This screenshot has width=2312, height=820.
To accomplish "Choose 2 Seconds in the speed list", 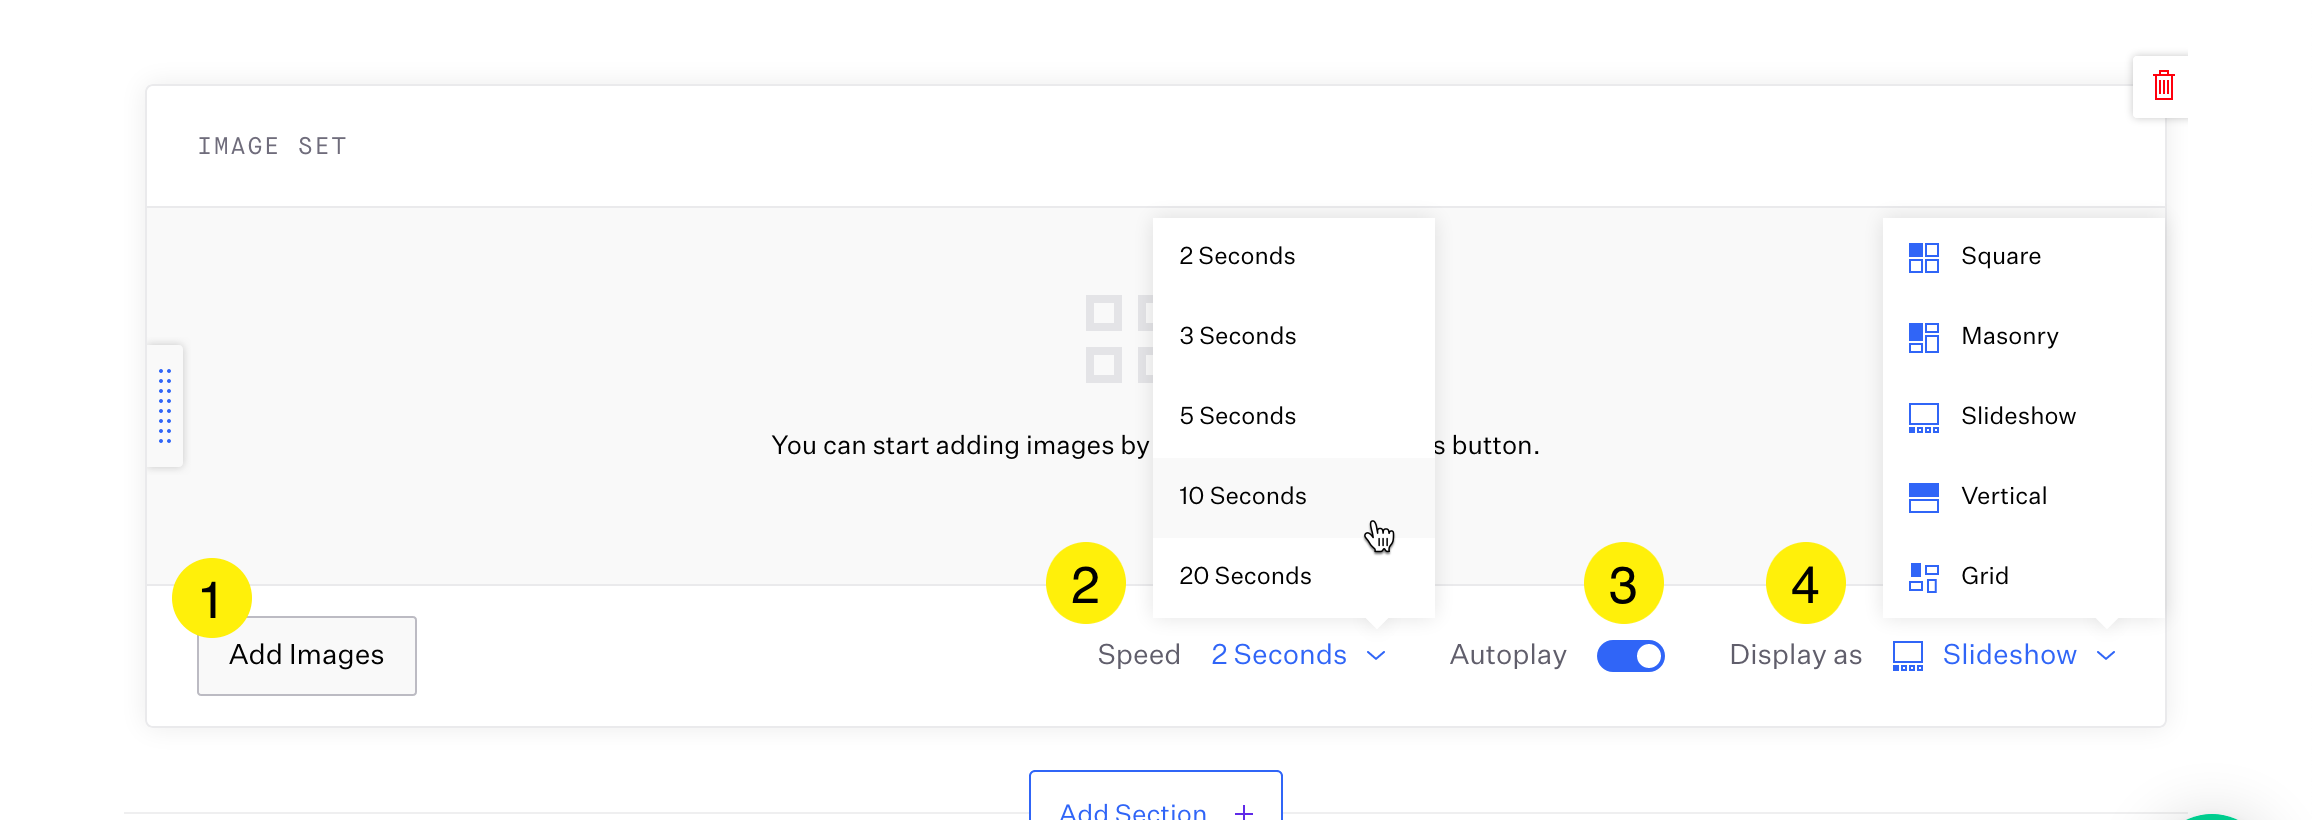I will click(x=1237, y=256).
